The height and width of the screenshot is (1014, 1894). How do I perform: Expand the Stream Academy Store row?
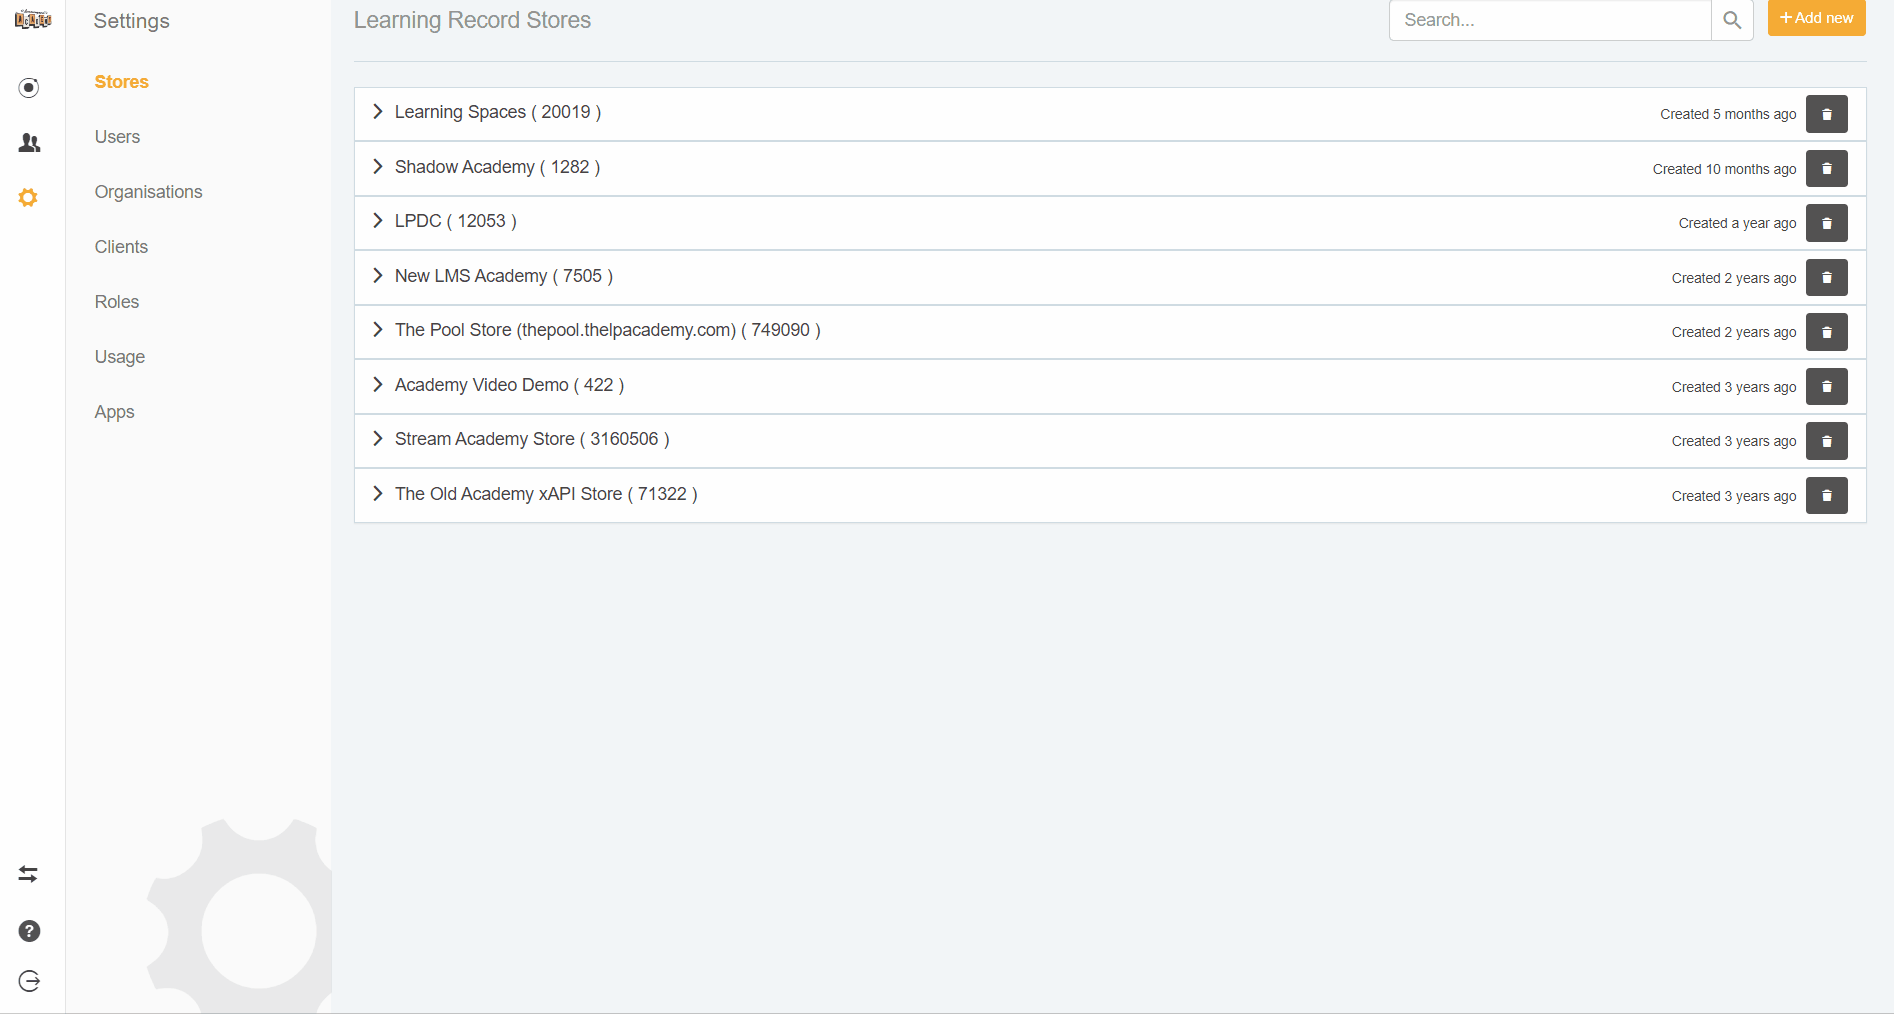click(x=378, y=438)
